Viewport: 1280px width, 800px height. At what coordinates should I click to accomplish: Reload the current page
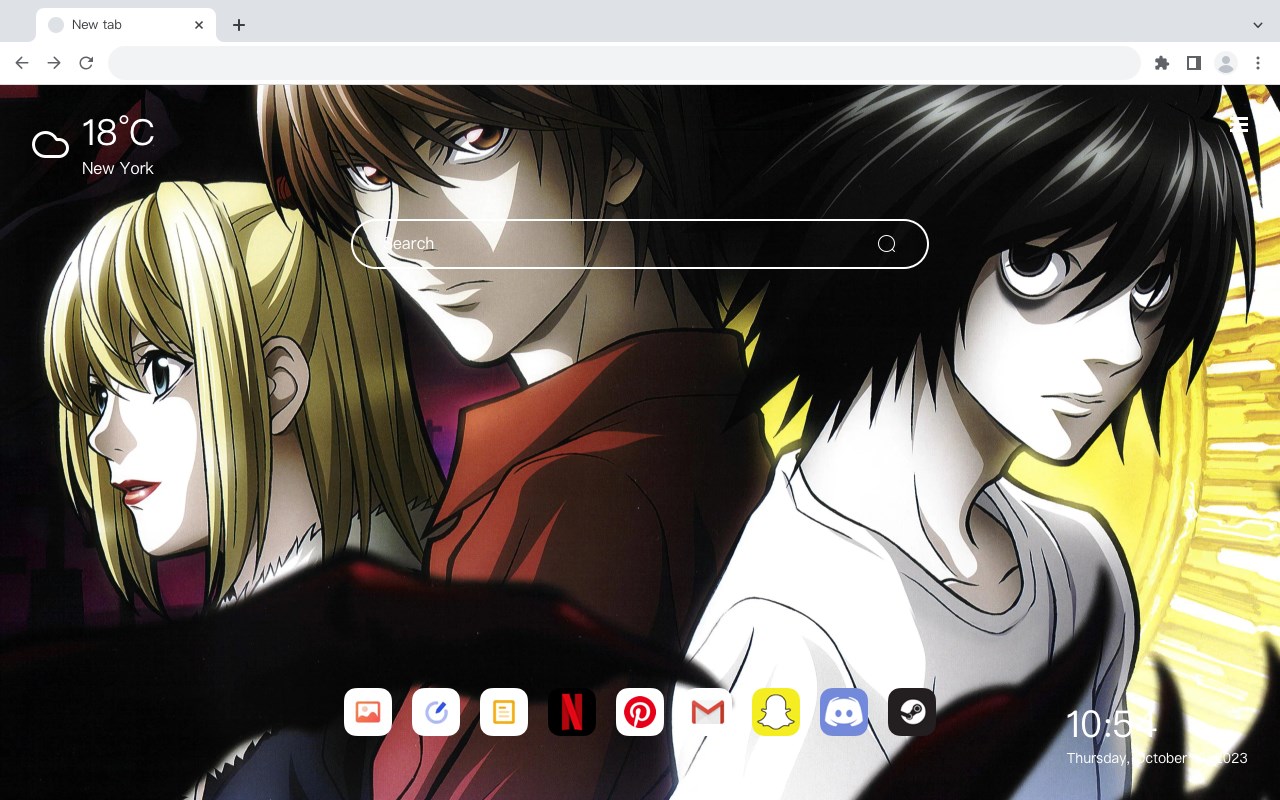pos(86,63)
